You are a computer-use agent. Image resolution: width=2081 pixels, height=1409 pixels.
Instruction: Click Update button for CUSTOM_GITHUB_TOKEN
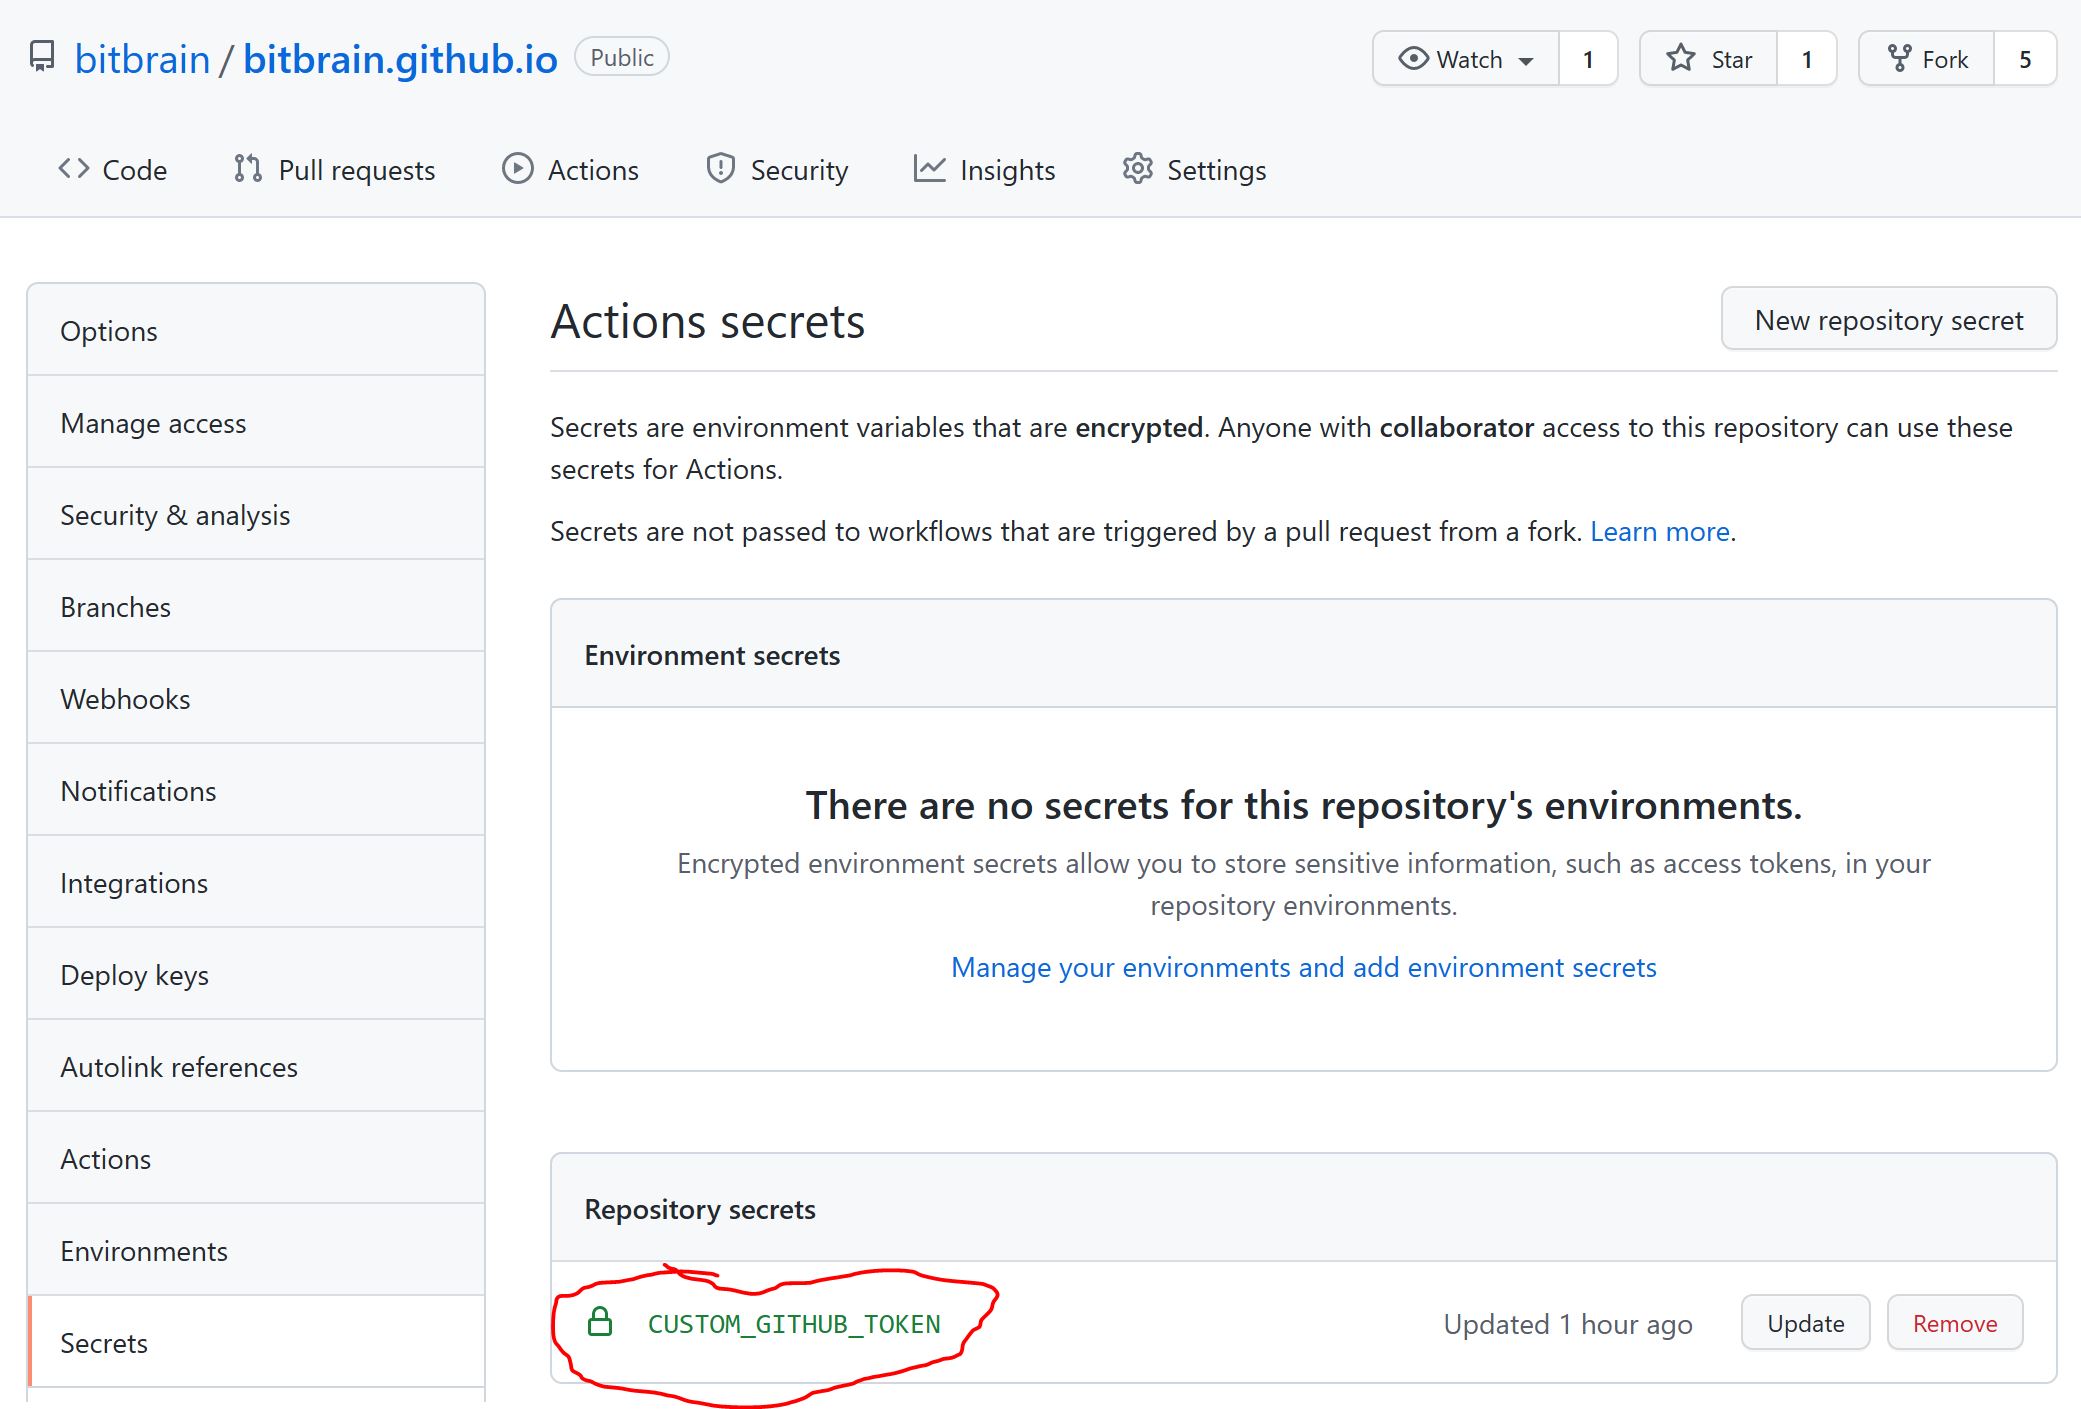pyautogui.click(x=1806, y=1323)
